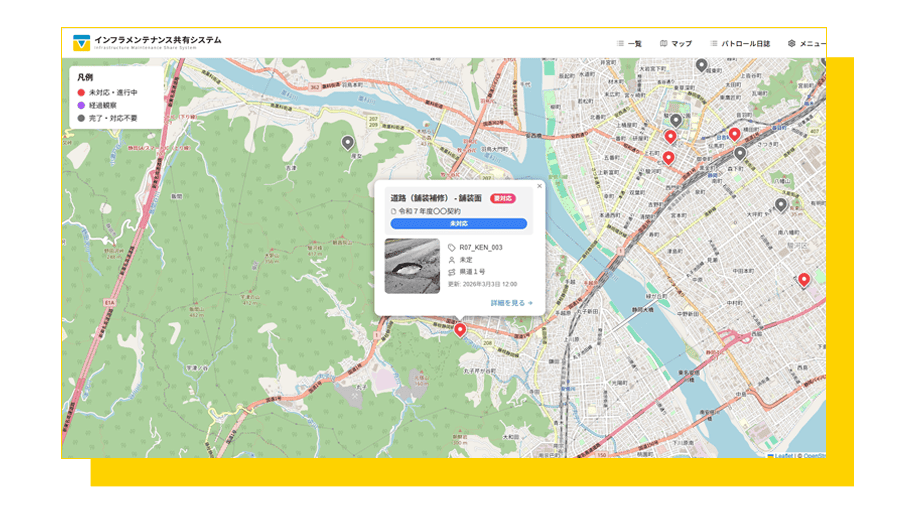Click the インフラメンテナンス共有システム title text
The image size is (916, 515).
[158, 40]
